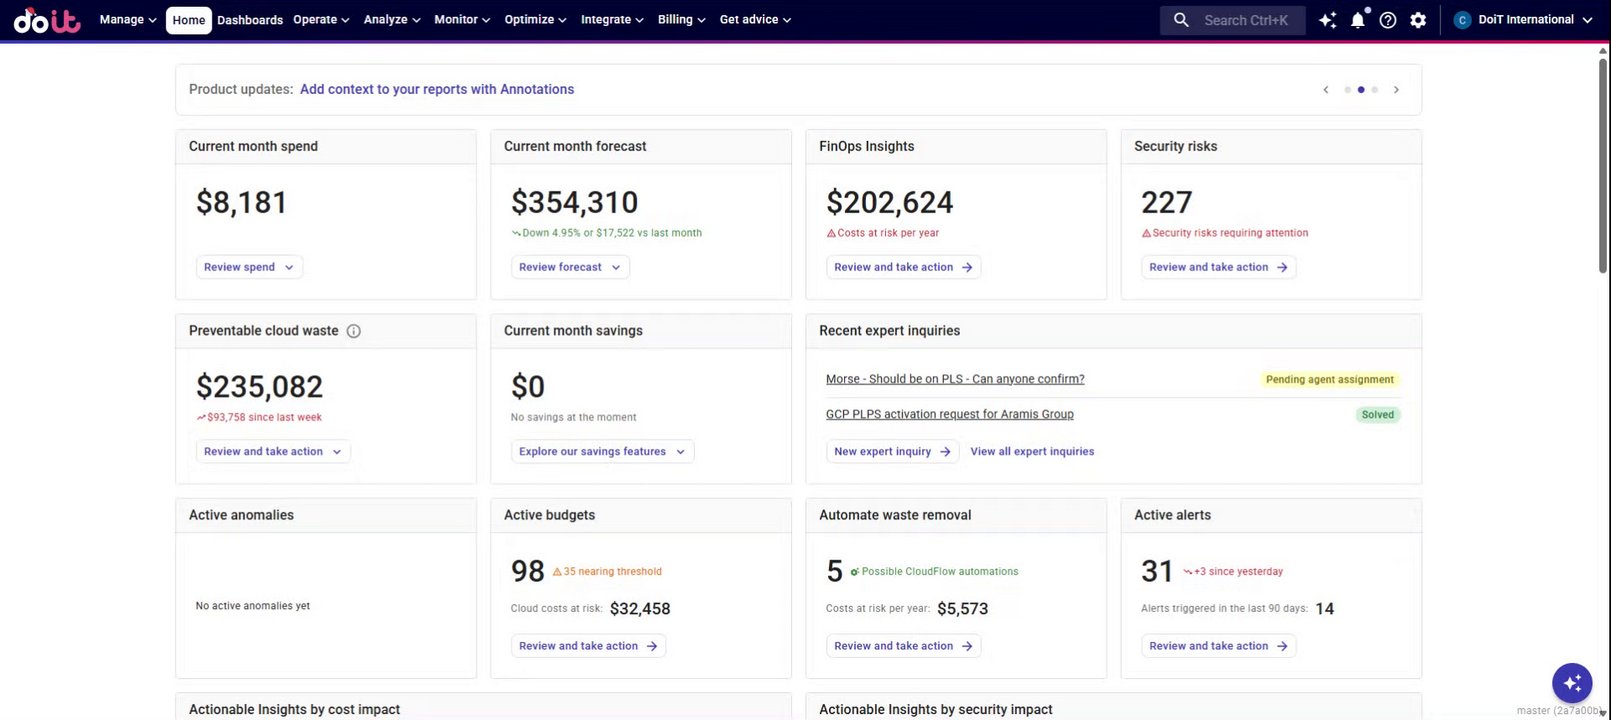Switch to the Dashboards tab
Image resolution: width=1611 pixels, height=720 pixels.
pyautogui.click(x=250, y=20)
